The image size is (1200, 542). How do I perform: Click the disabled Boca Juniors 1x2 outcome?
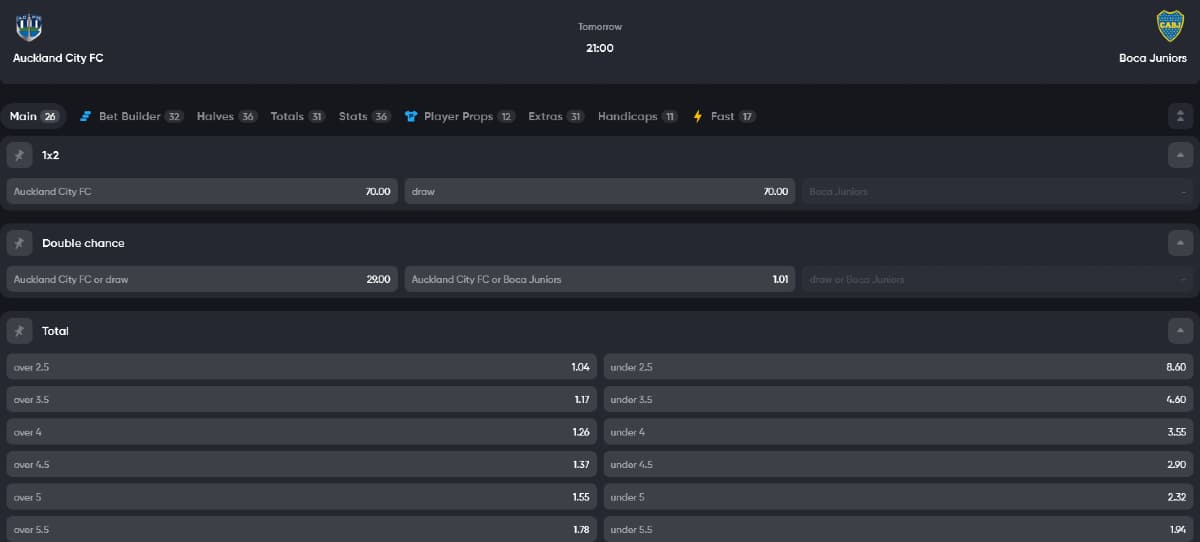tap(997, 191)
